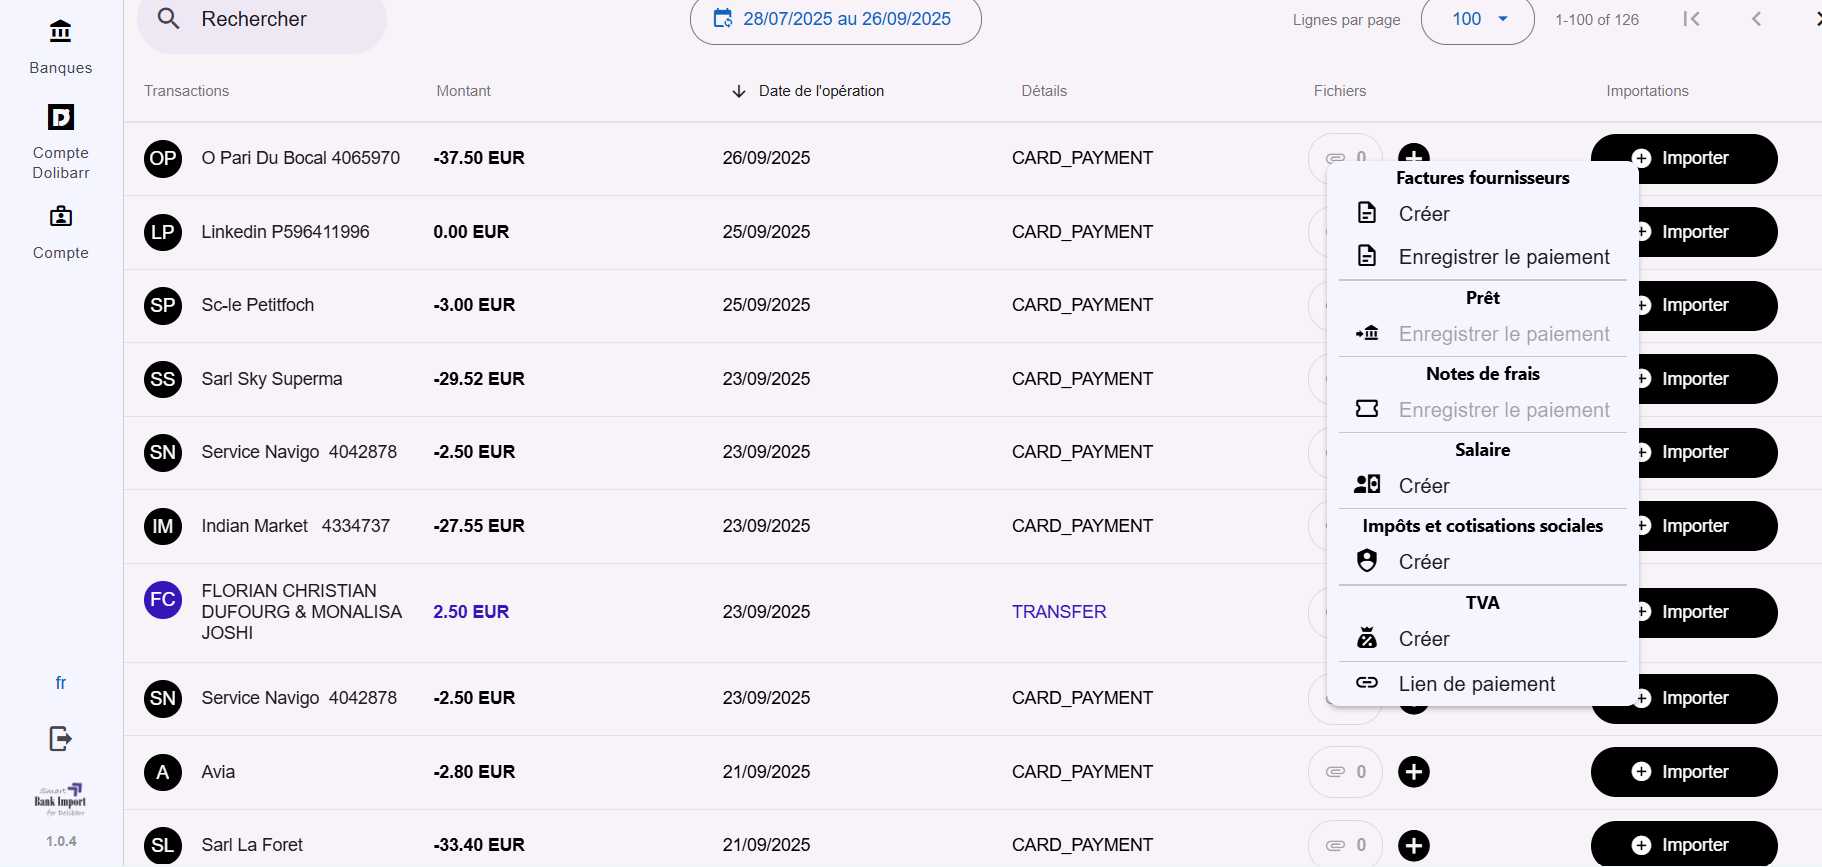Click the add plus icon for Sarl La Foret
Image resolution: width=1822 pixels, height=867 pixels.
(x=1413, y=845)
